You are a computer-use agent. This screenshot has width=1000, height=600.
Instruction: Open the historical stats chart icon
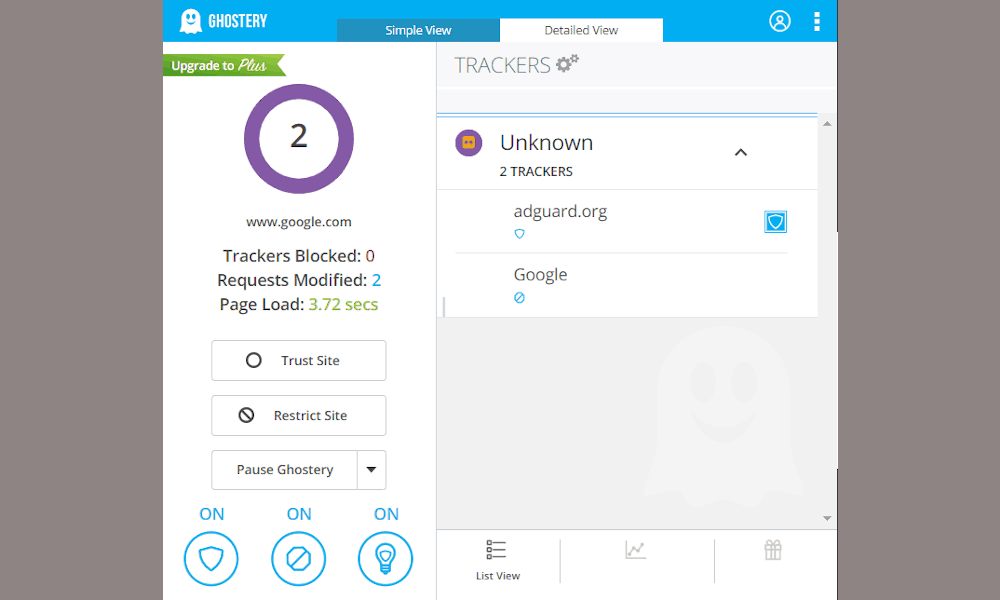pos(636,550)
